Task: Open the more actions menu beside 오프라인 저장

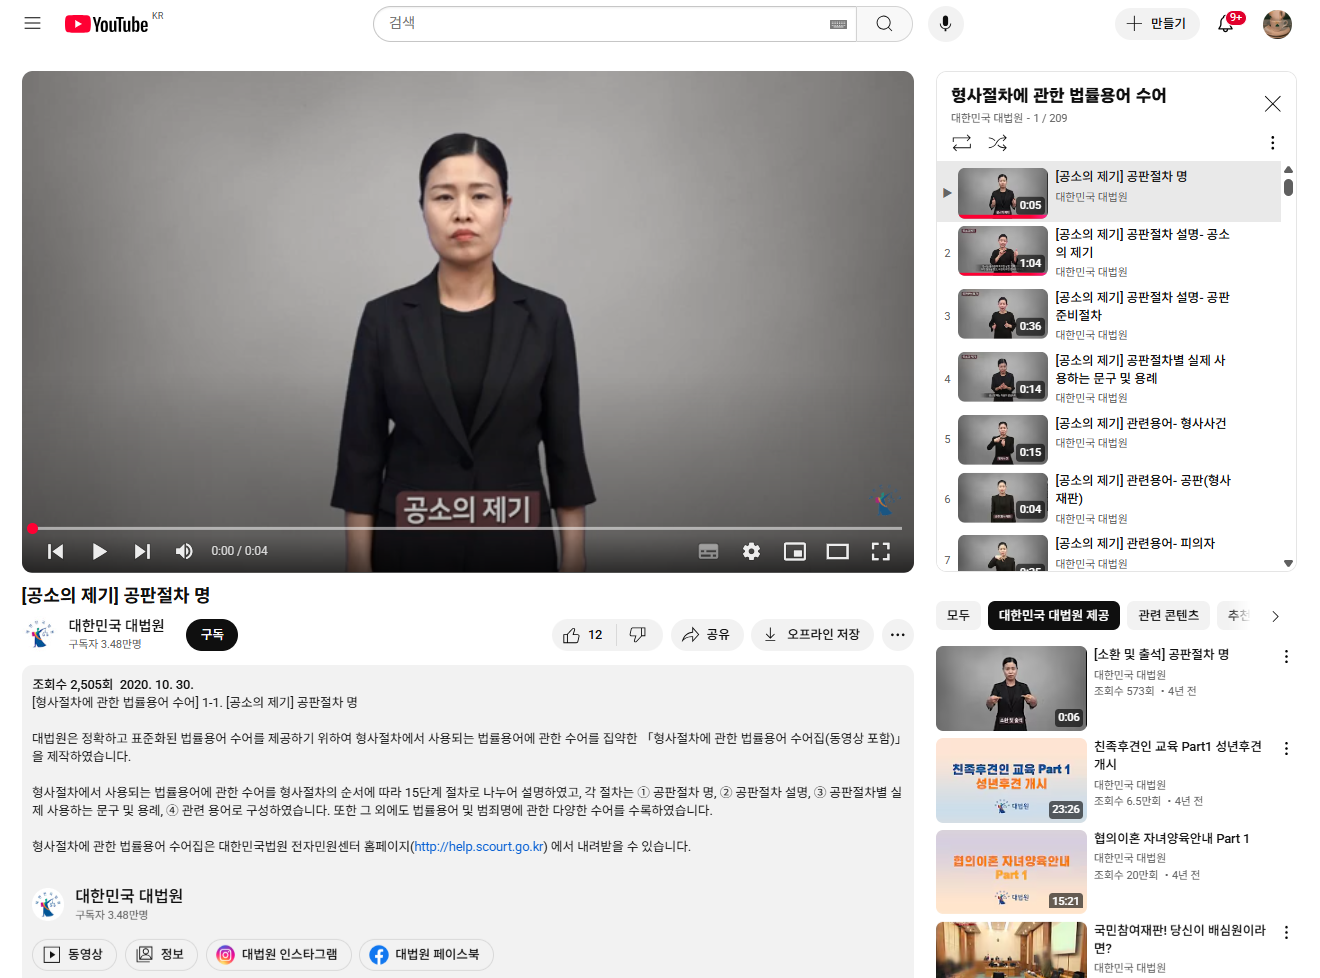Action: click(x=897, y=635)
